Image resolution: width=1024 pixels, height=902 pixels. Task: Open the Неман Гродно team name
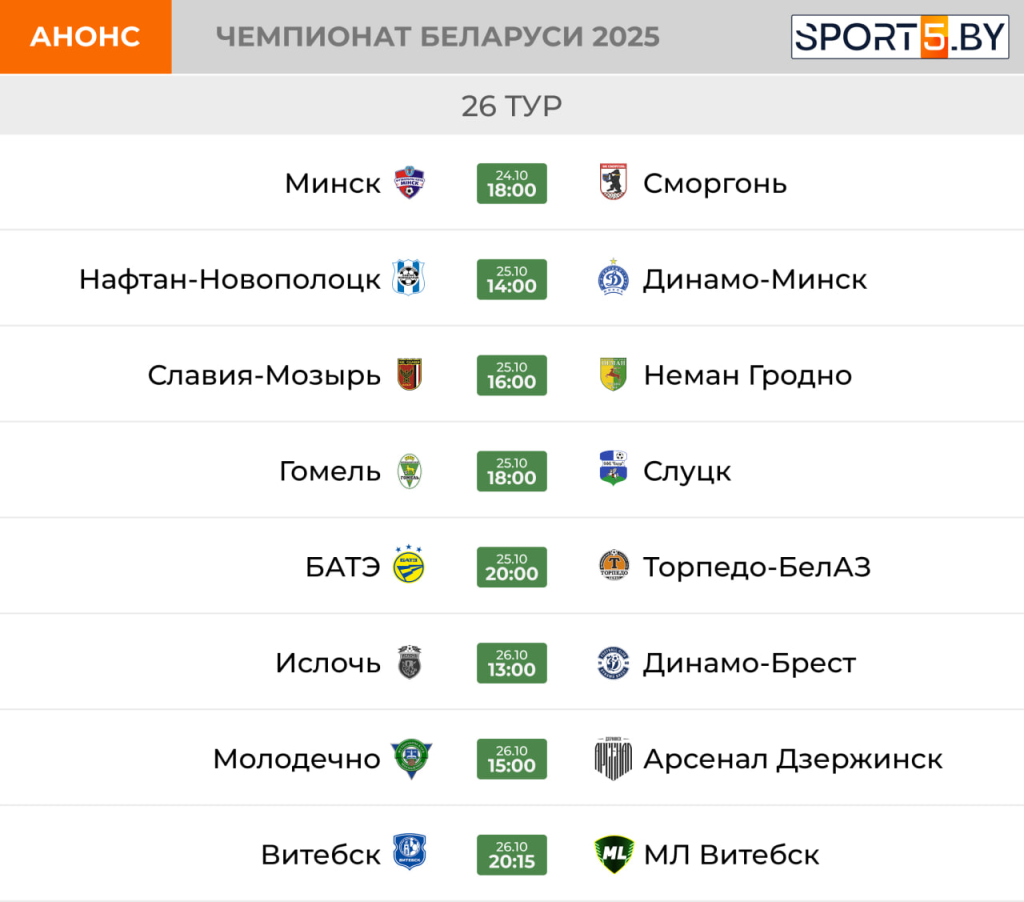[747, 375]
